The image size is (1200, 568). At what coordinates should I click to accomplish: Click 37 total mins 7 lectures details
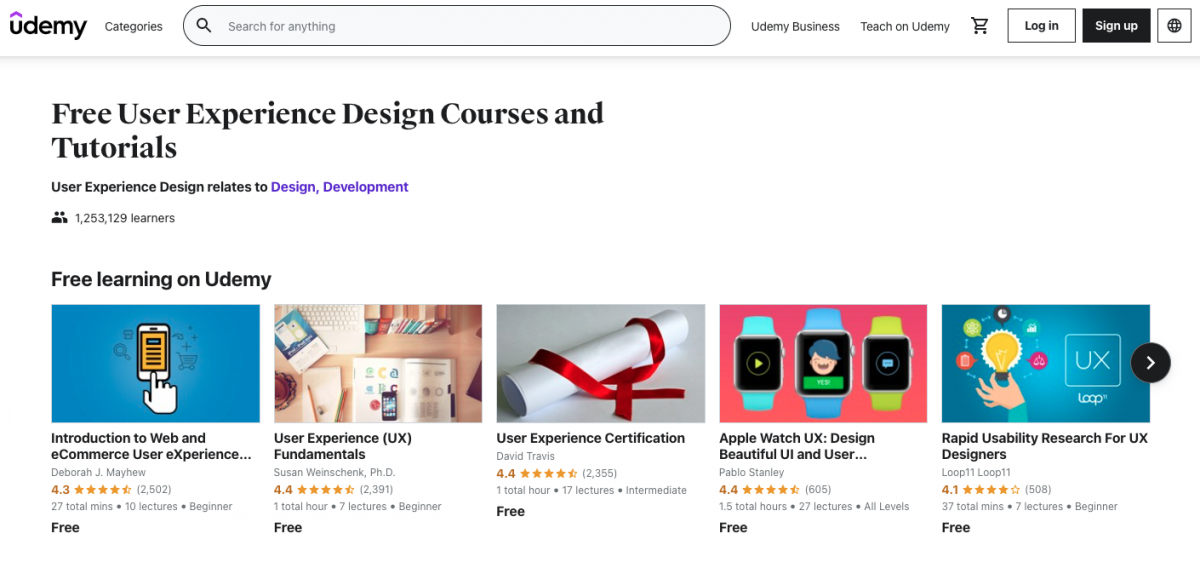(x=1030, y=506)
